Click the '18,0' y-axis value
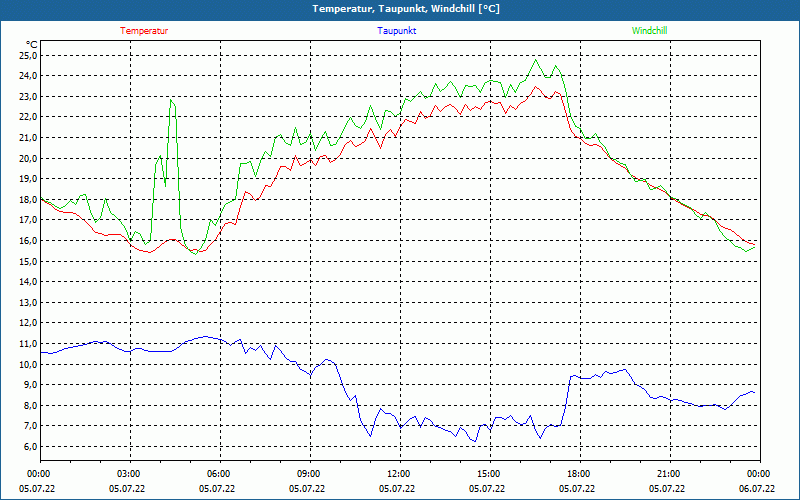Viewport: 800px width, 500px height. pos(29,199)
